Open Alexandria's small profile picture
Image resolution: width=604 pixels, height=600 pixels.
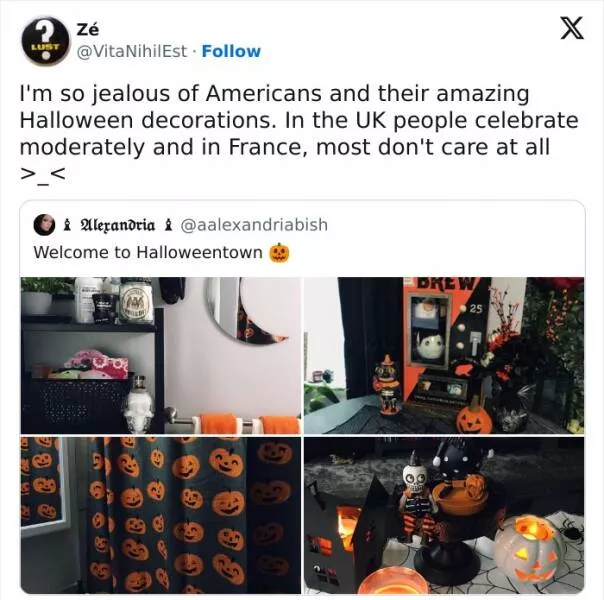click(44, 225)
